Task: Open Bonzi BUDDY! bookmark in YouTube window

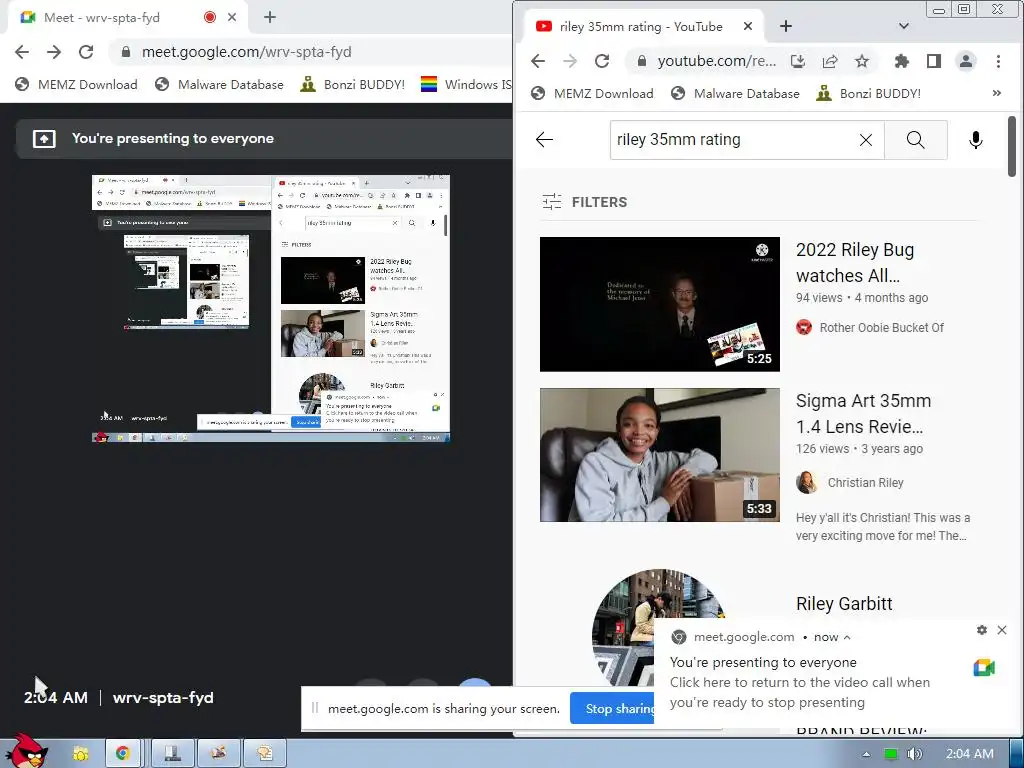Action: 869,93
